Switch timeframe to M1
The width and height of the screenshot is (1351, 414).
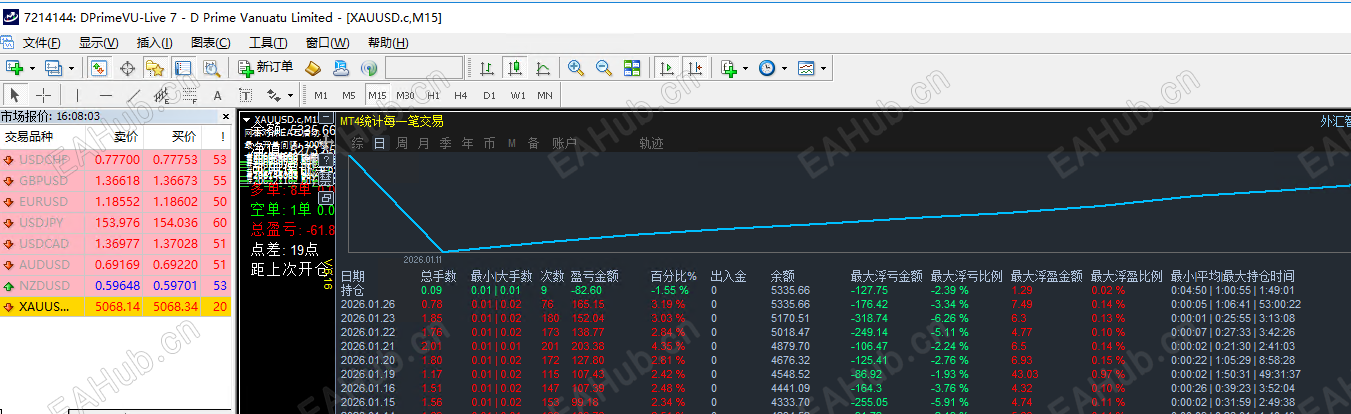pos(321,95)
